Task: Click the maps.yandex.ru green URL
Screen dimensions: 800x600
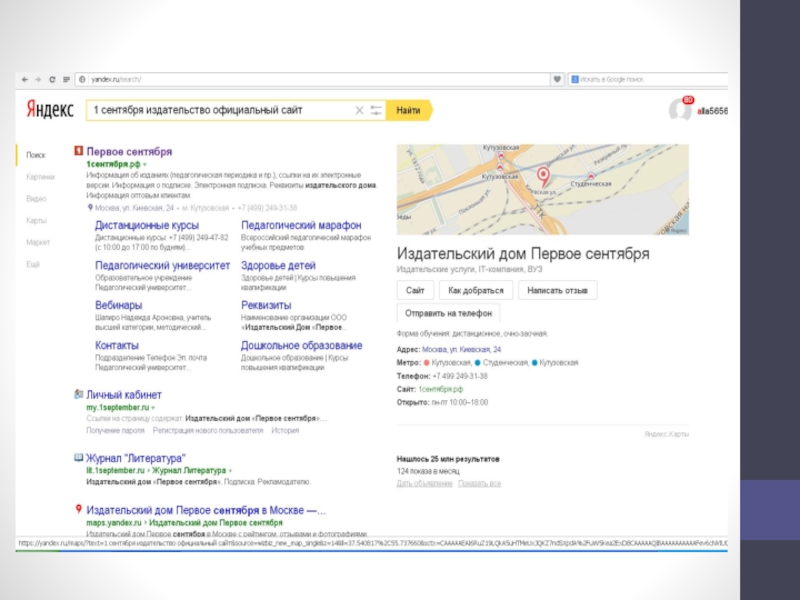Action: click(x=114, y=523)
